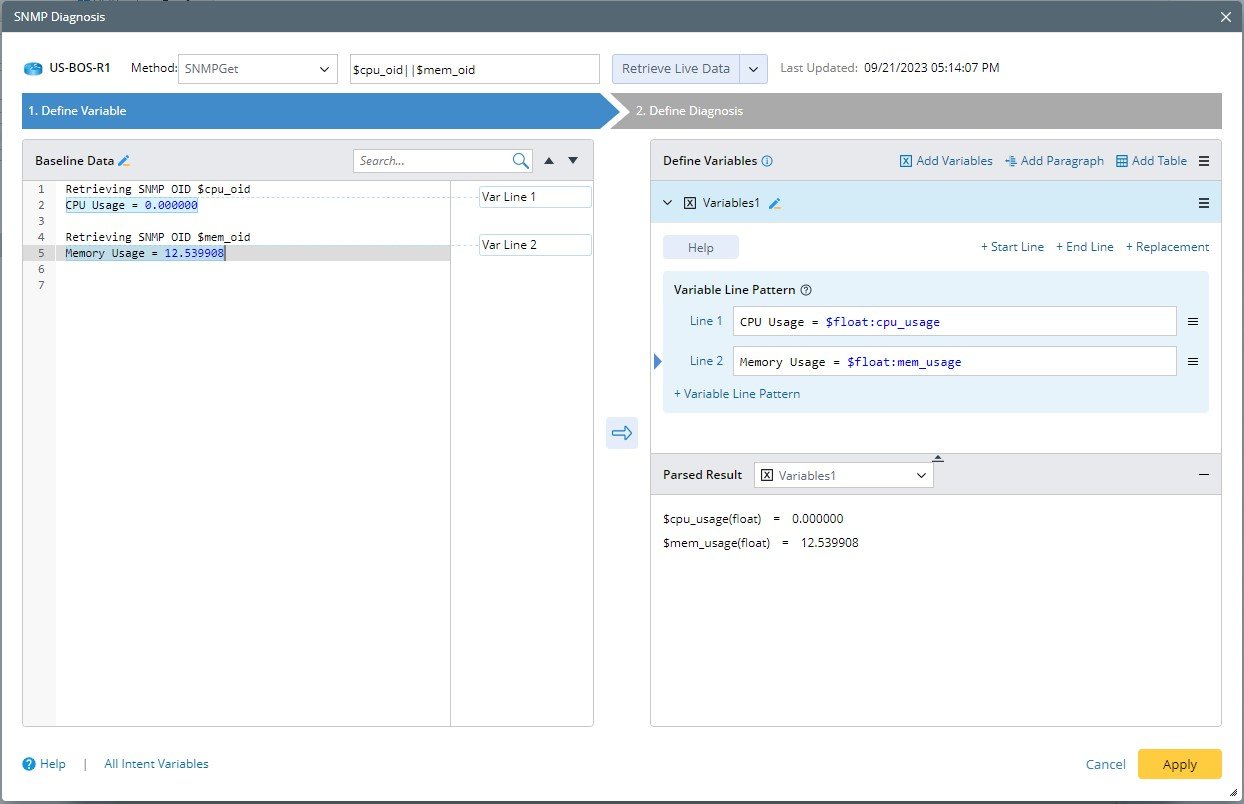Rename Variables1 with the pencil icon
This screenshot has height=804, width=1244.
pyautogui.click(x=775, y=203)
